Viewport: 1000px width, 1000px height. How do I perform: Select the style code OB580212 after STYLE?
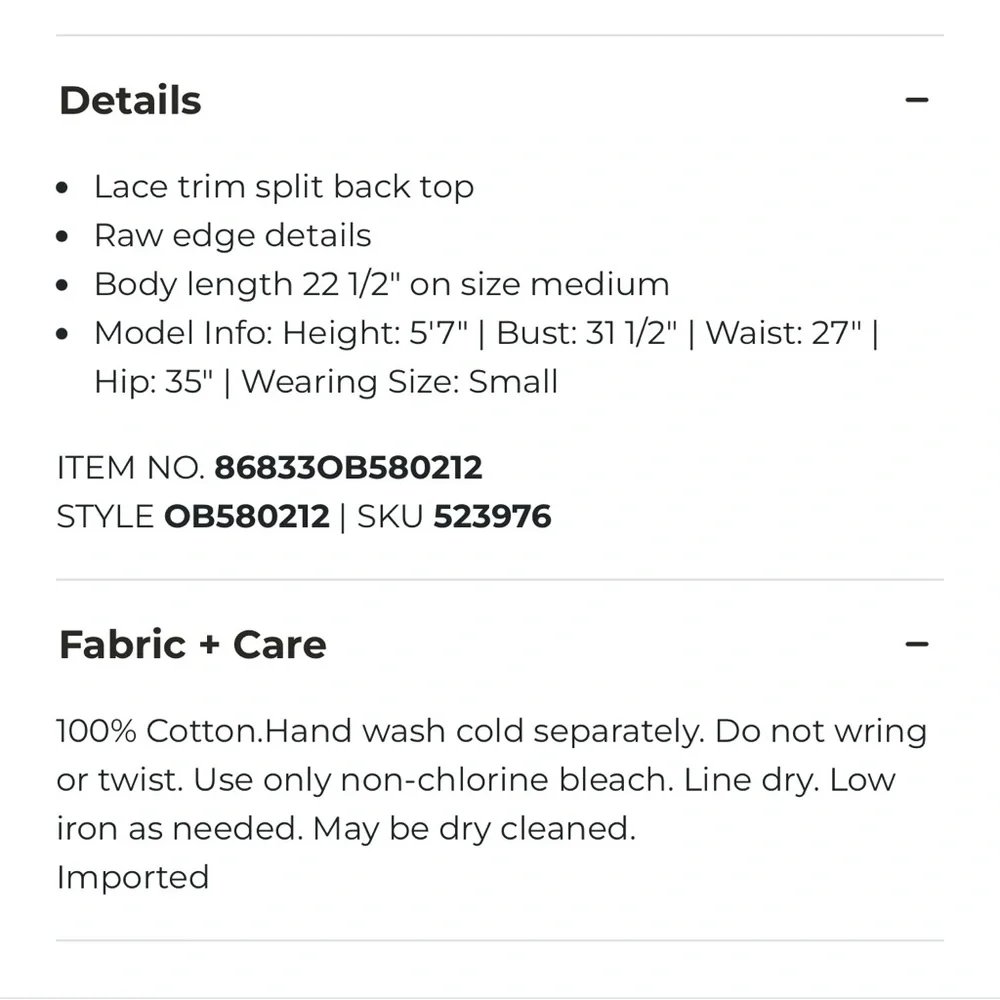[247, 516]
